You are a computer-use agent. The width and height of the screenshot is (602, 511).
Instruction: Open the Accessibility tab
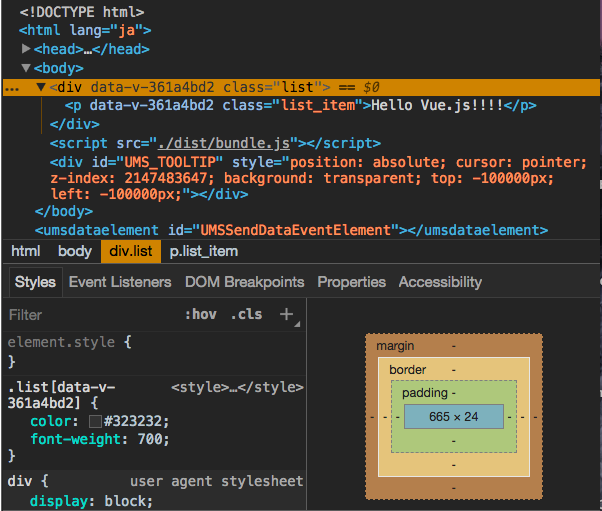point(440,282)
